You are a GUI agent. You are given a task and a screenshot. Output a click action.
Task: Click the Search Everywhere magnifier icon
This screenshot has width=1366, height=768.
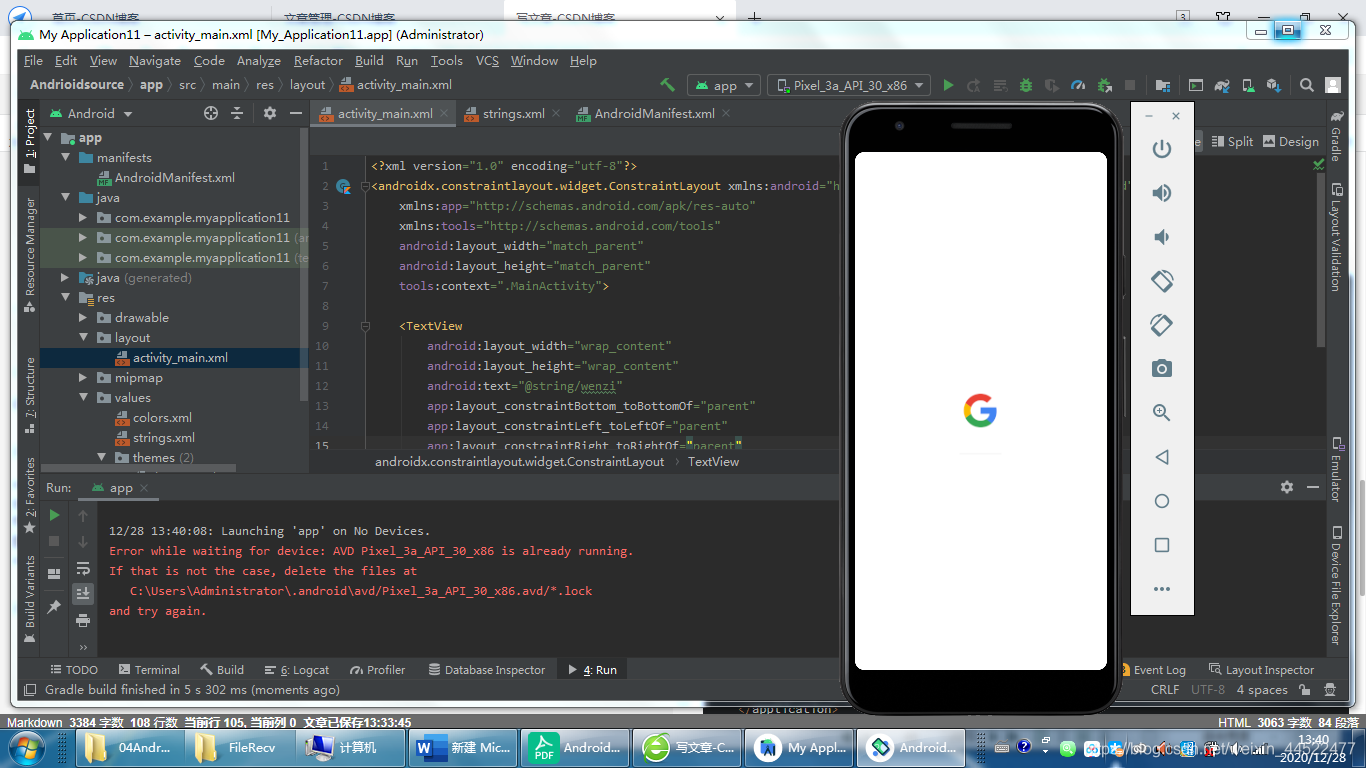point(1307,85)
